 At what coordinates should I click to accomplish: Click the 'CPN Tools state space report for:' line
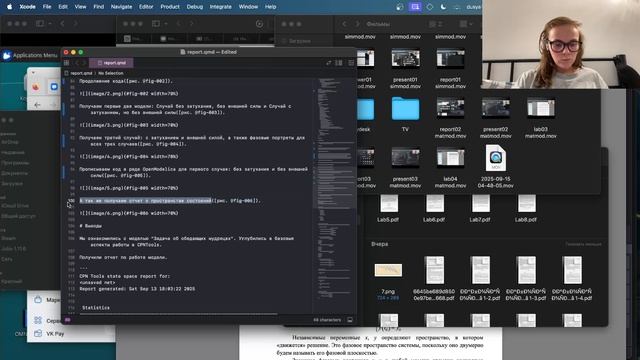(x=124, y=276)
